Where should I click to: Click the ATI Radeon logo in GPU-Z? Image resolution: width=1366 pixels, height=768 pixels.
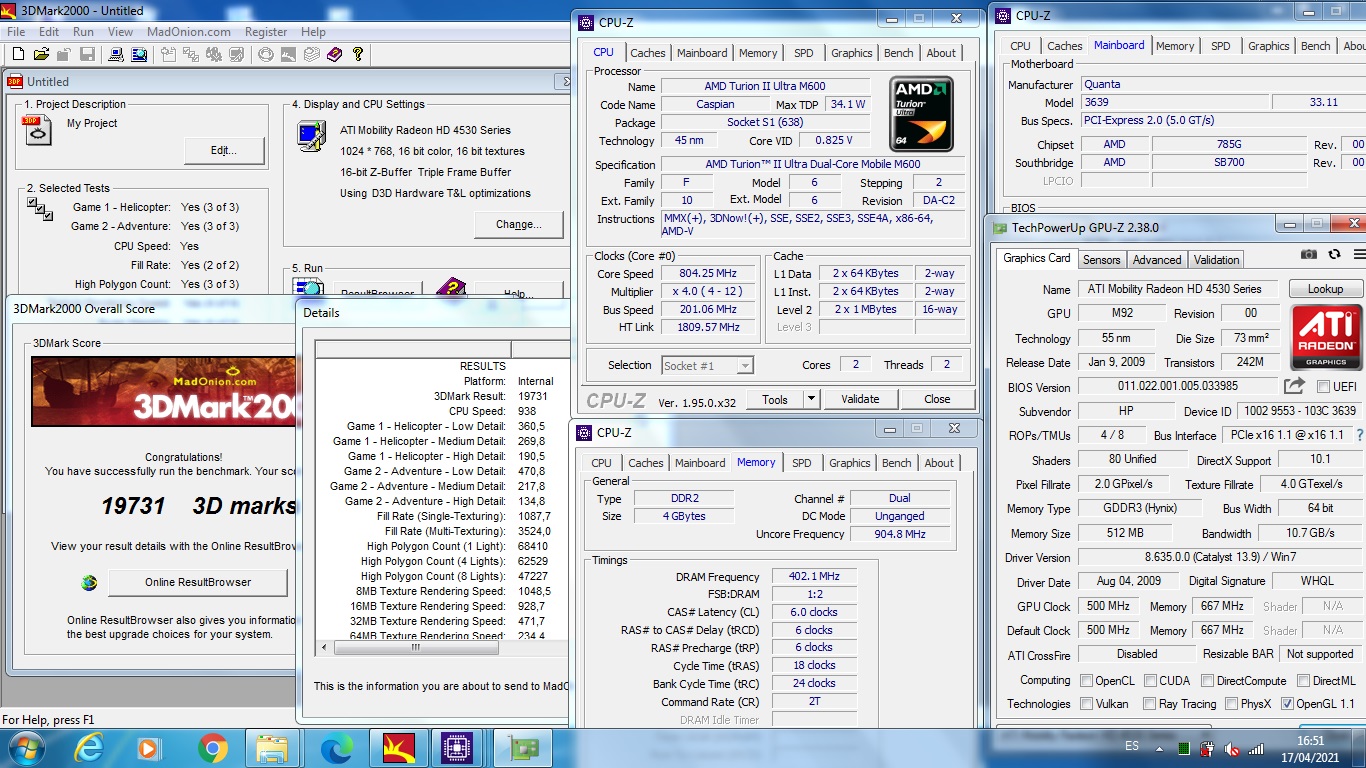coord(1327,337)
